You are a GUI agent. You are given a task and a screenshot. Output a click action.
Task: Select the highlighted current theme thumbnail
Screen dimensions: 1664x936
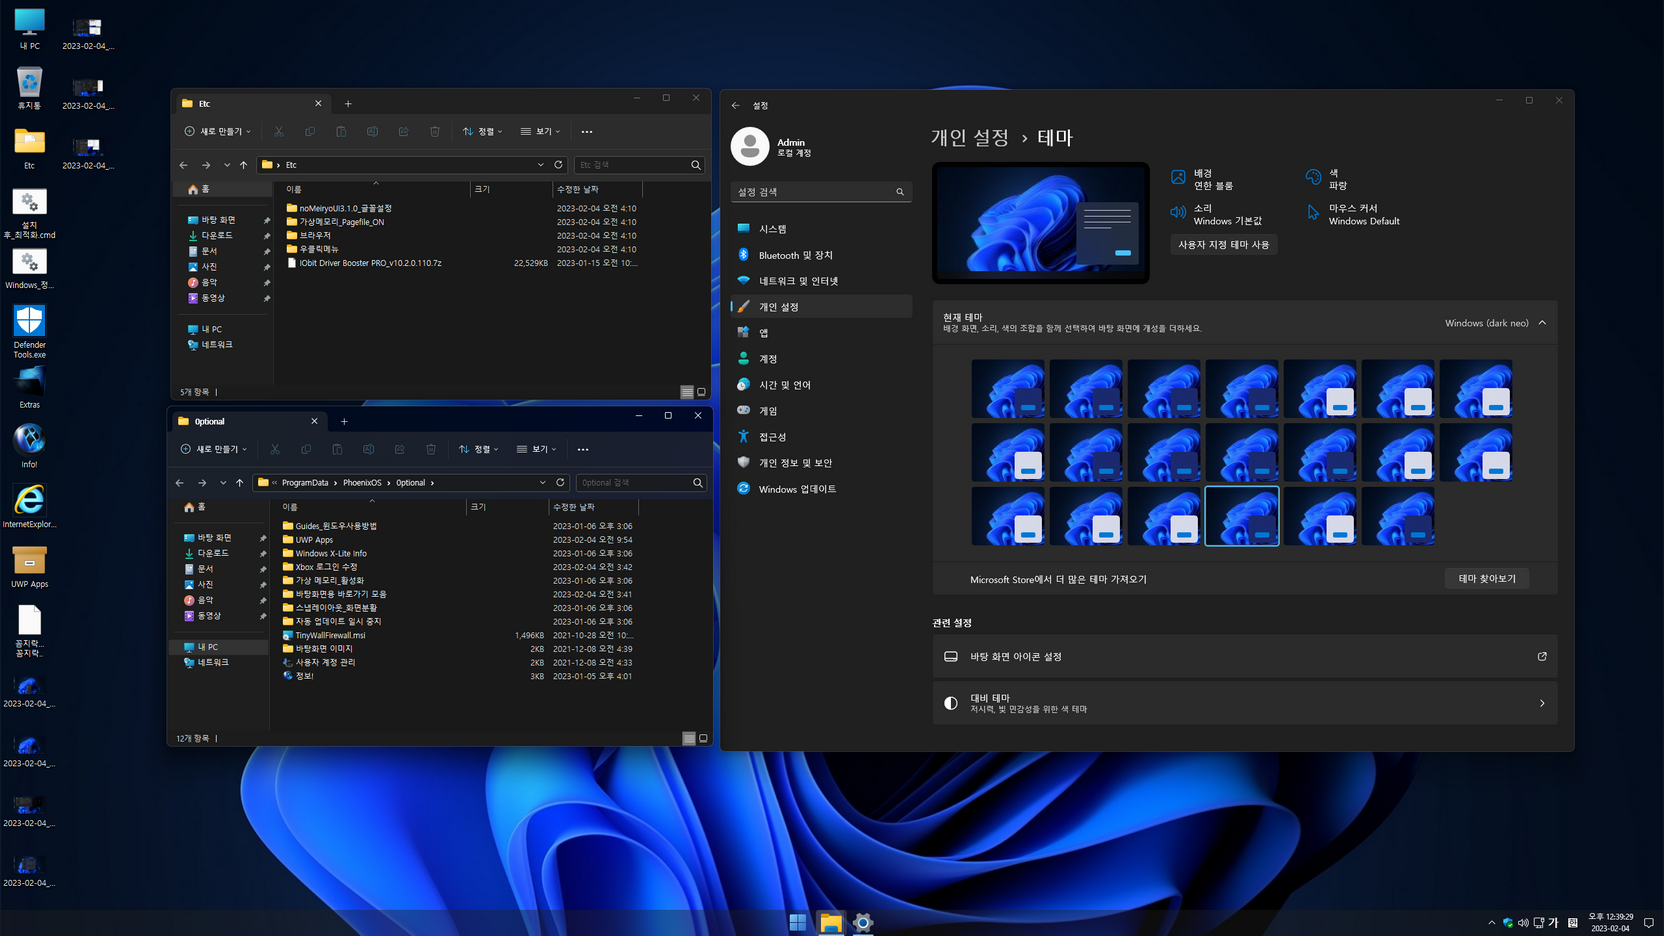tap(1242, 517)
